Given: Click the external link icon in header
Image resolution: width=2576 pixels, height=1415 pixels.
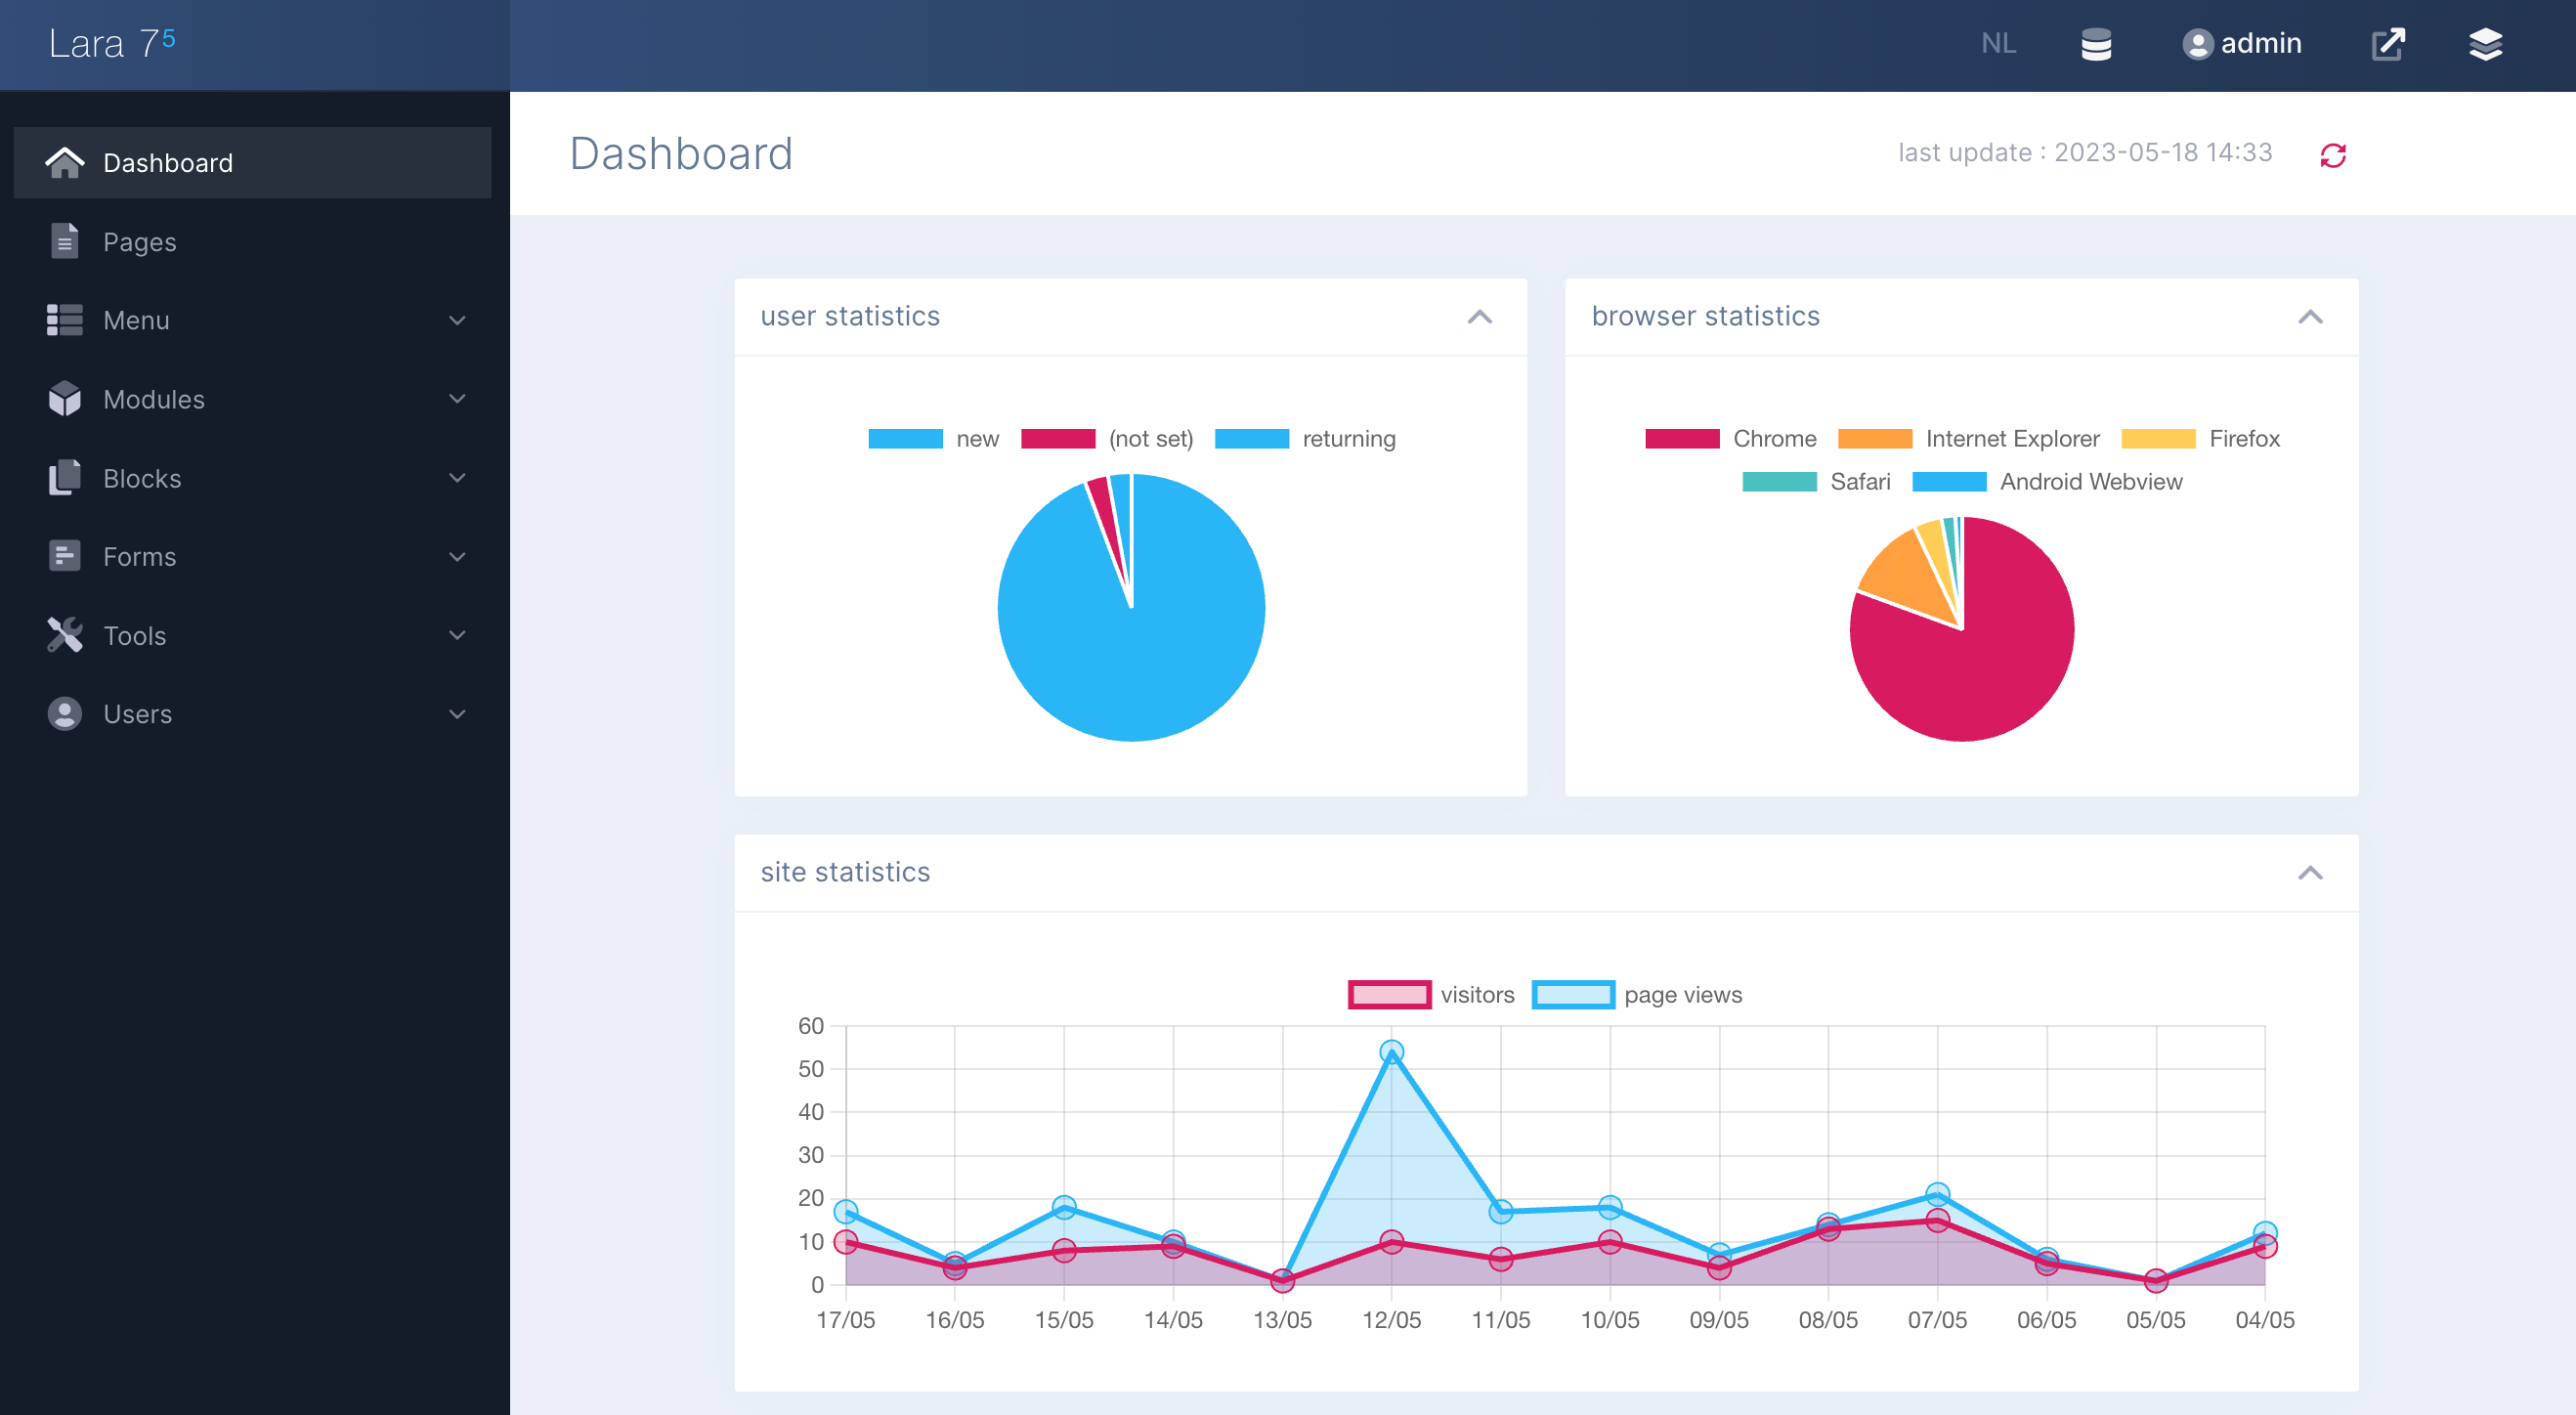Looking at the screenshot, I should [2387, 44].
